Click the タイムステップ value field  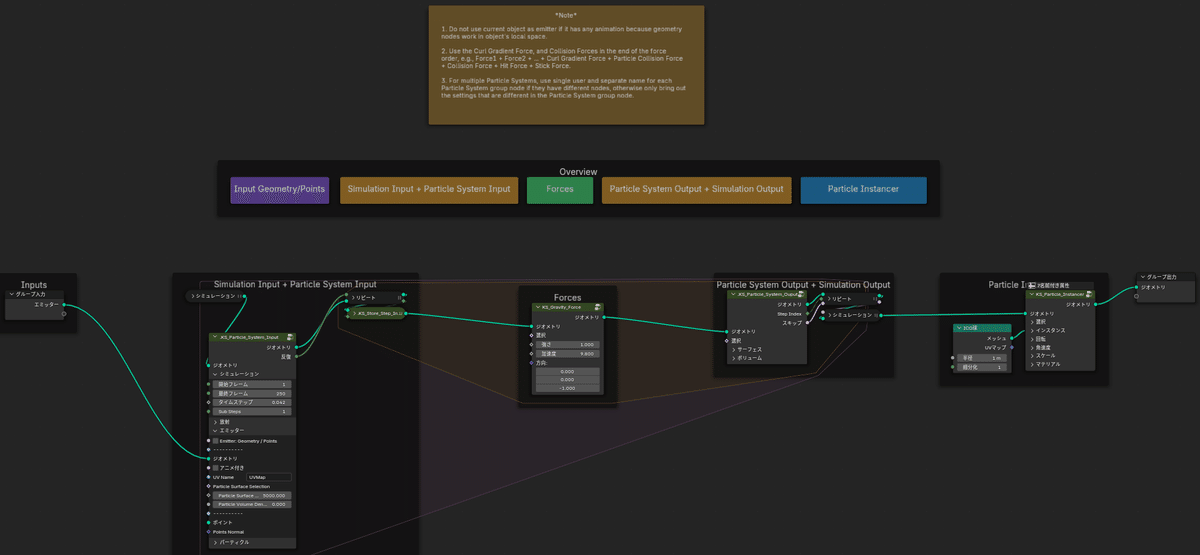click(x=253, y=402)
